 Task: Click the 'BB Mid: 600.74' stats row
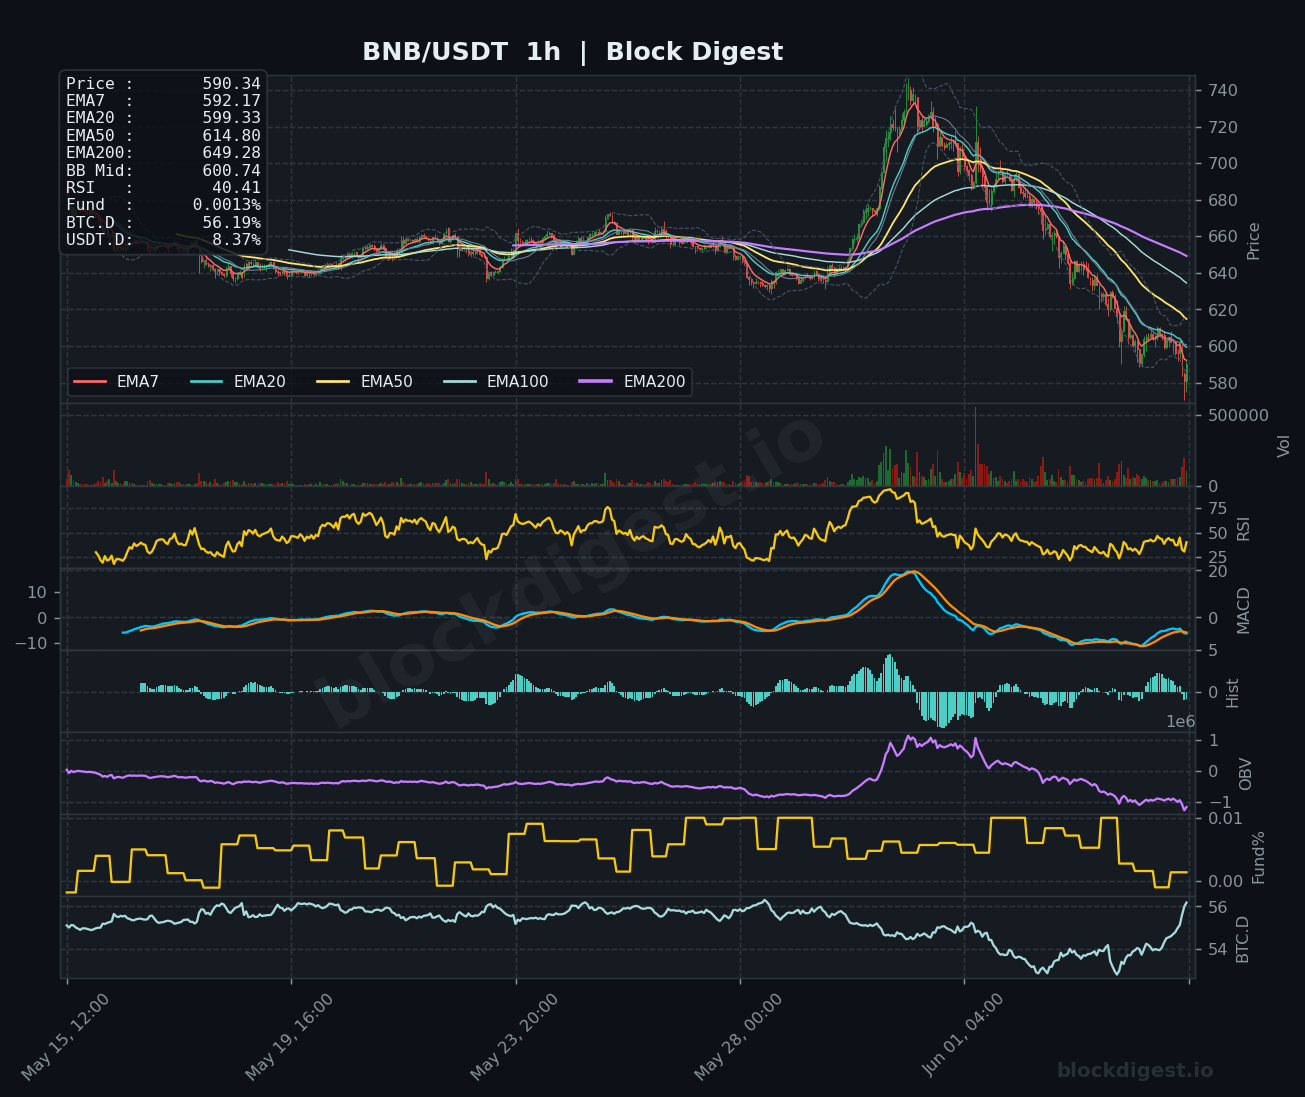point(163,171)
